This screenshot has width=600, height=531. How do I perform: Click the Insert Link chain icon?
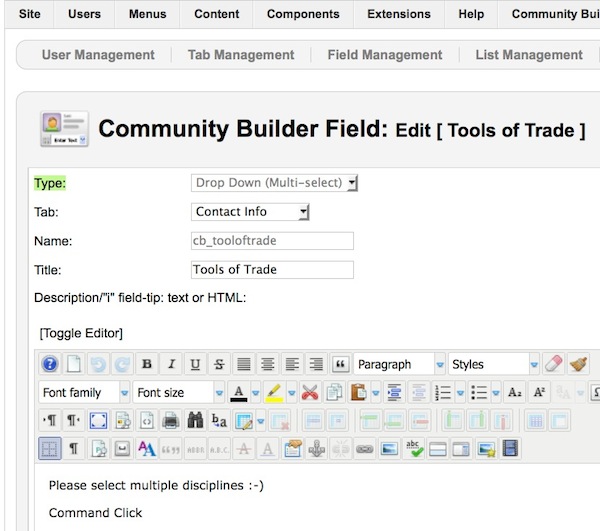365,448
